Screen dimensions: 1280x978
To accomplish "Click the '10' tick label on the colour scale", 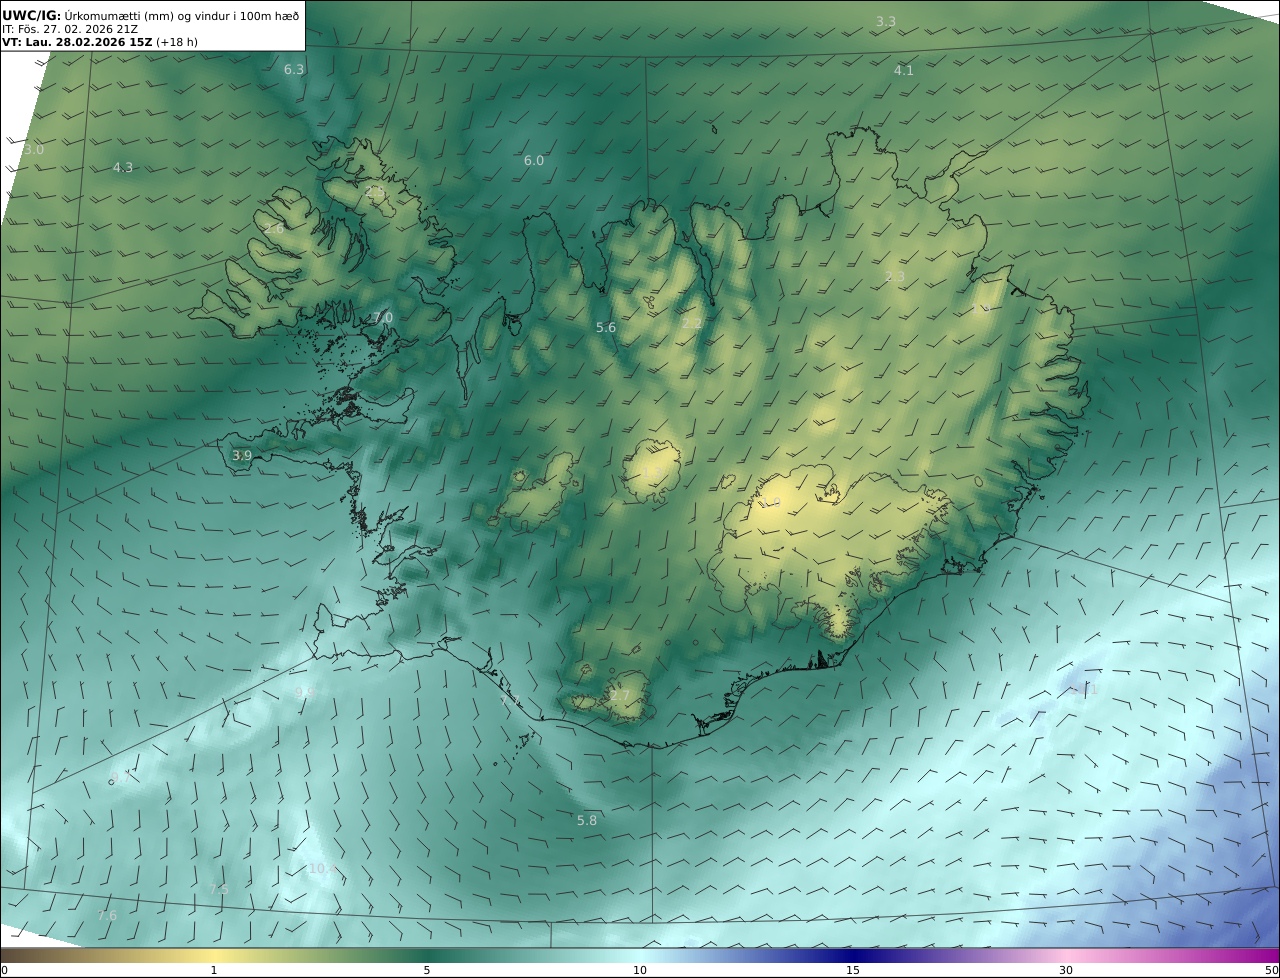I will (640, 970).
